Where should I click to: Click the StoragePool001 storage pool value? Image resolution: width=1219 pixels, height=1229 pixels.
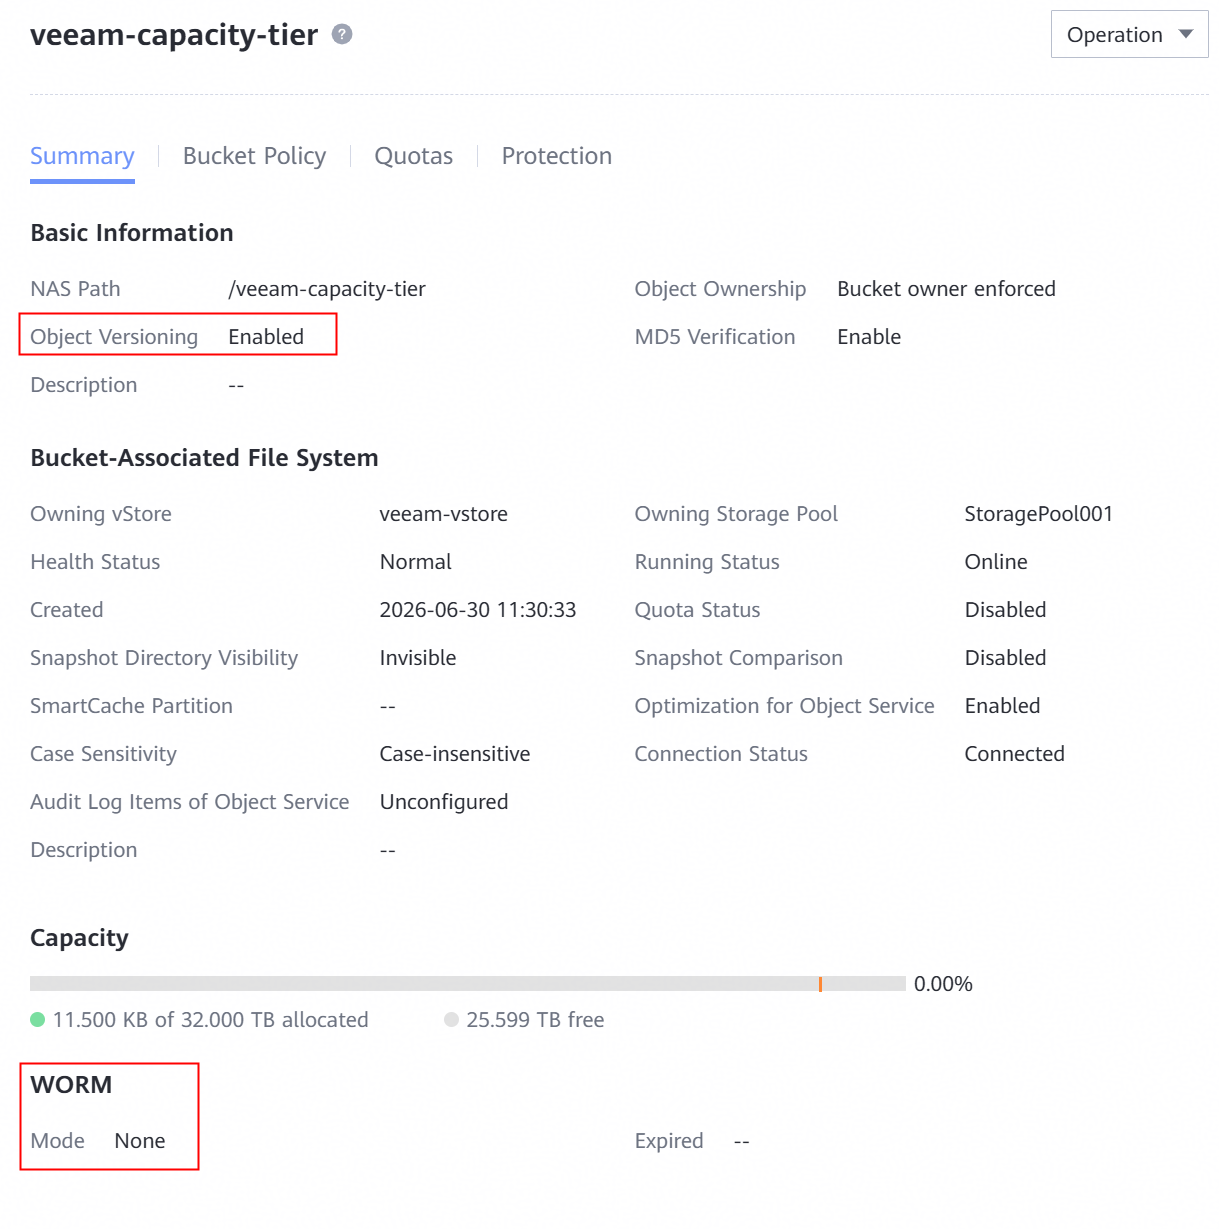(1039, 514)
